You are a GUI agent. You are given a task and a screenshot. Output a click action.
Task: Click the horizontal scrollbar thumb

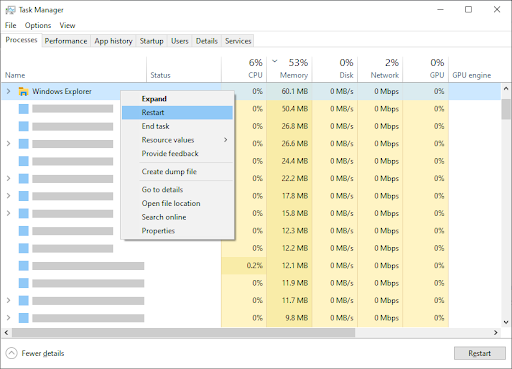(184, 332)
